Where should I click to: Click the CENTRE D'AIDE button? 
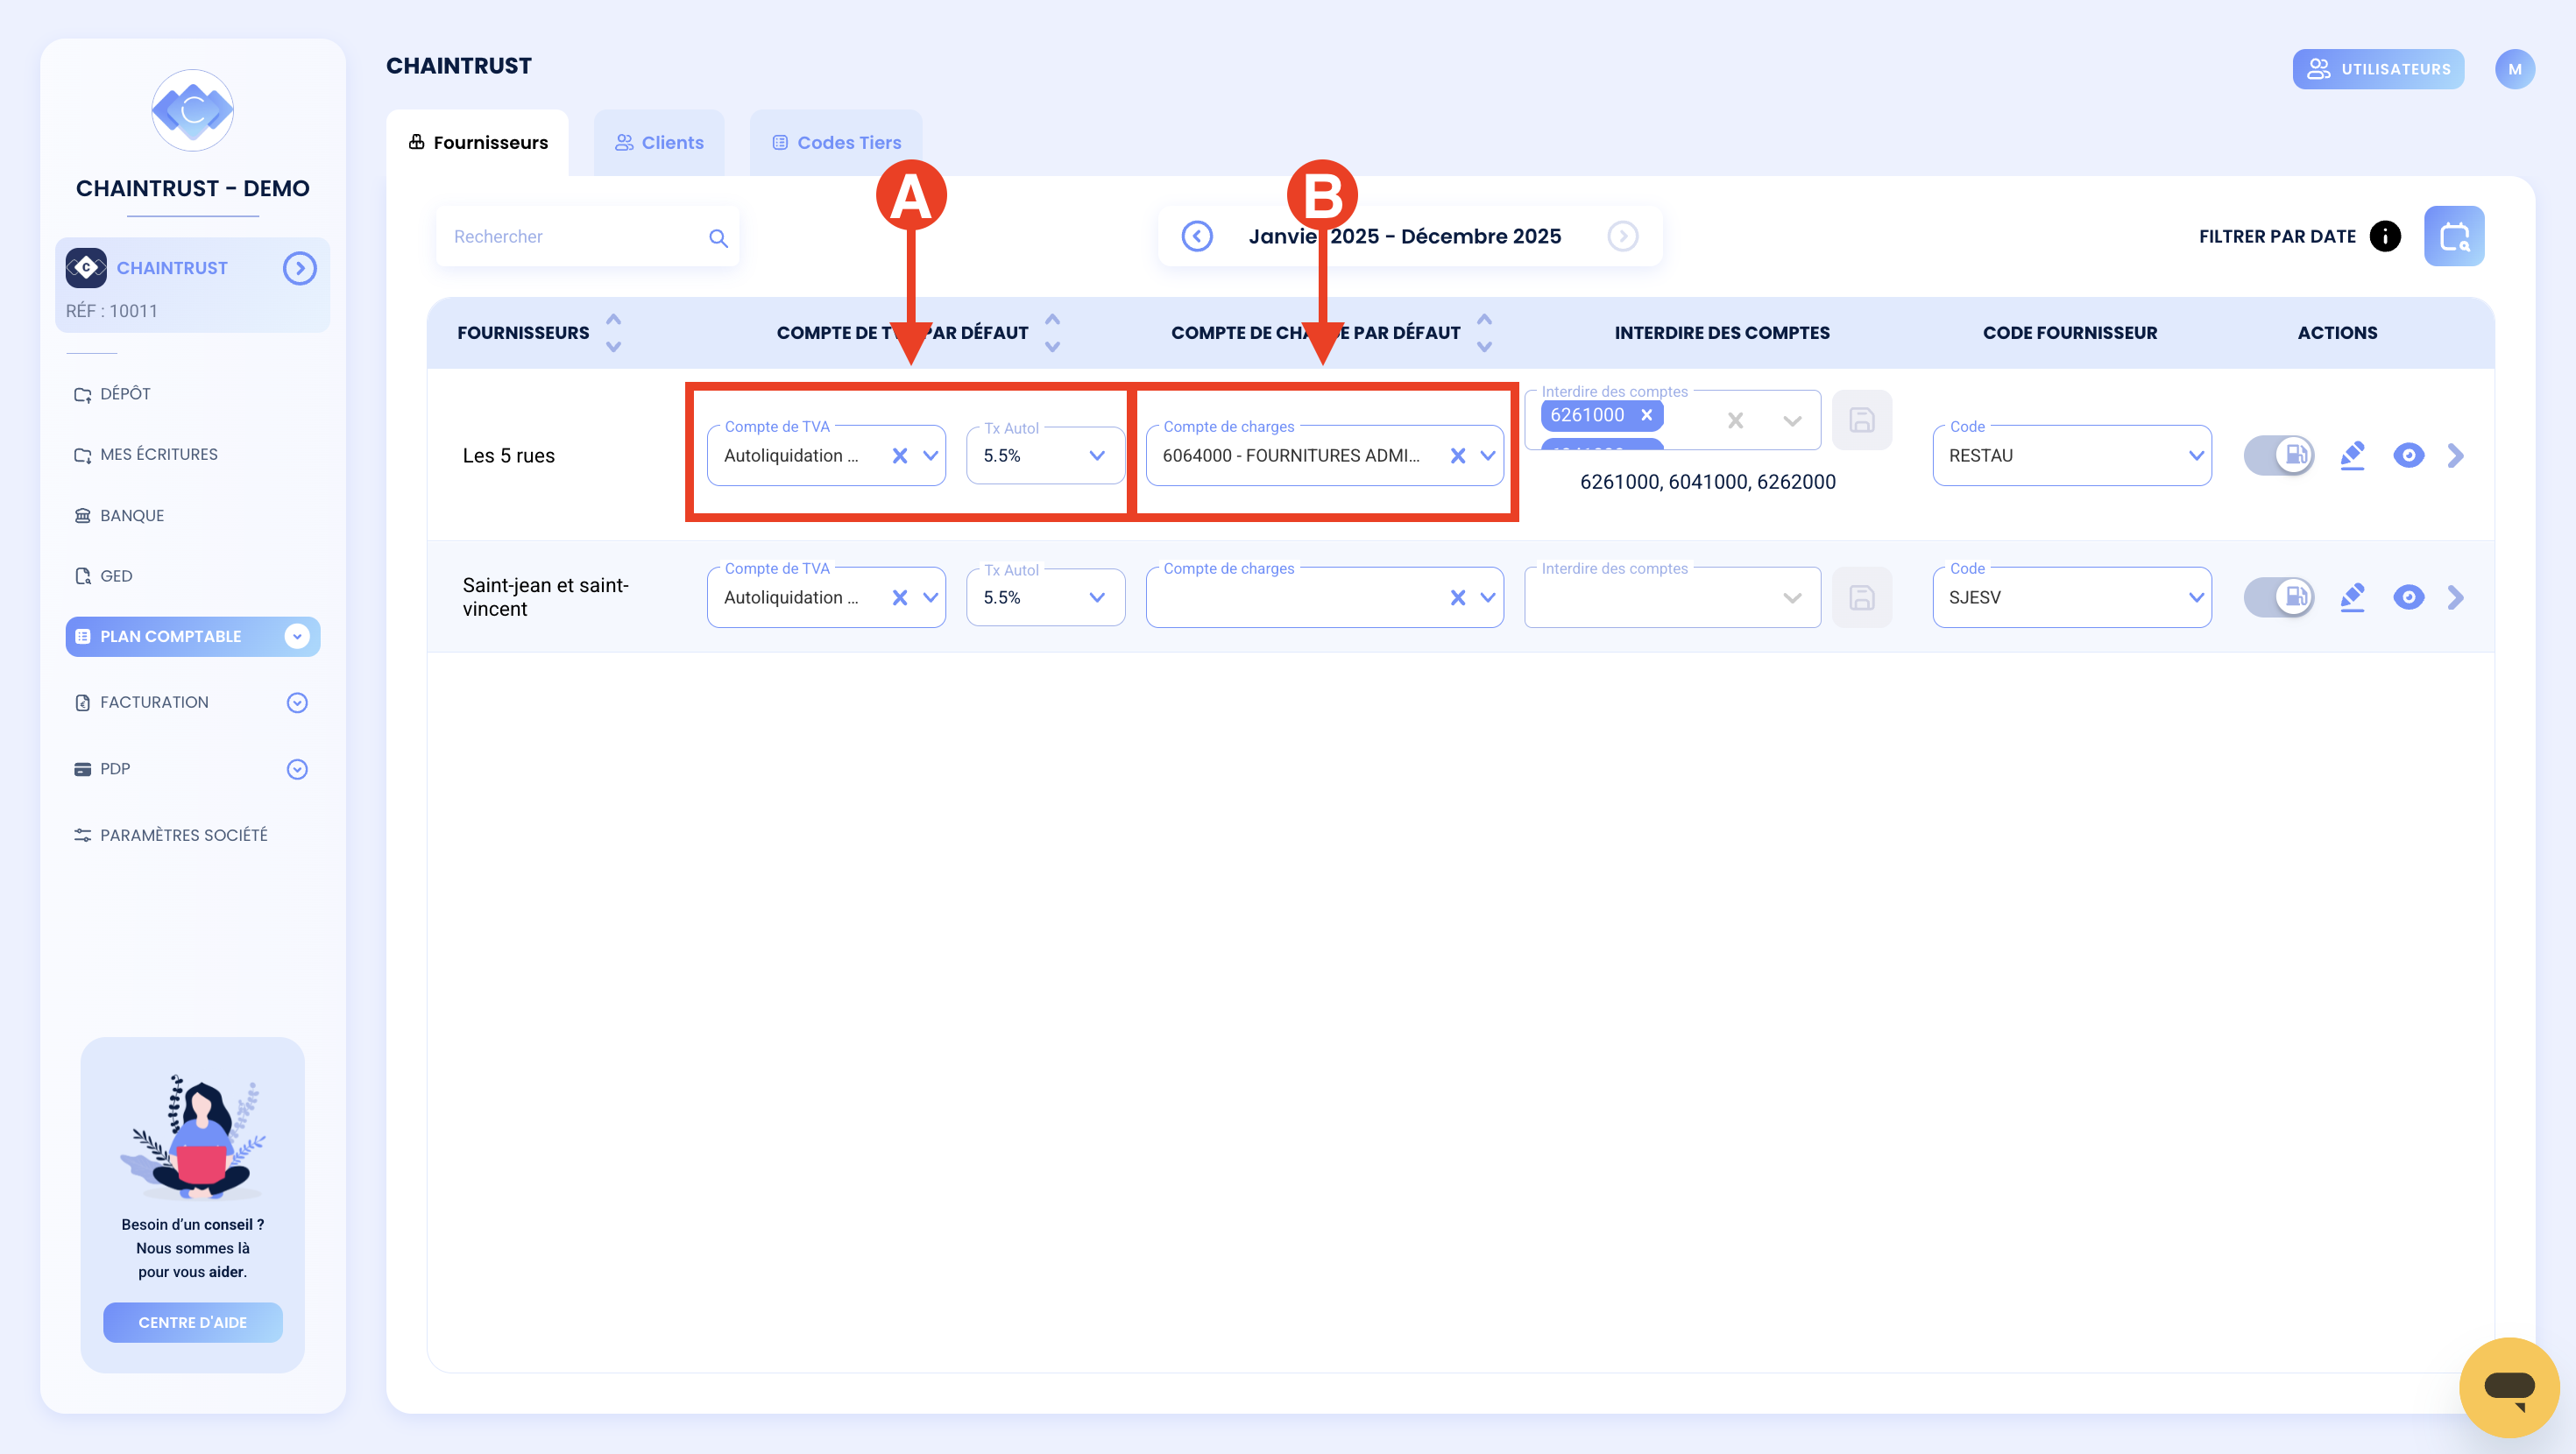[192, 1322]
